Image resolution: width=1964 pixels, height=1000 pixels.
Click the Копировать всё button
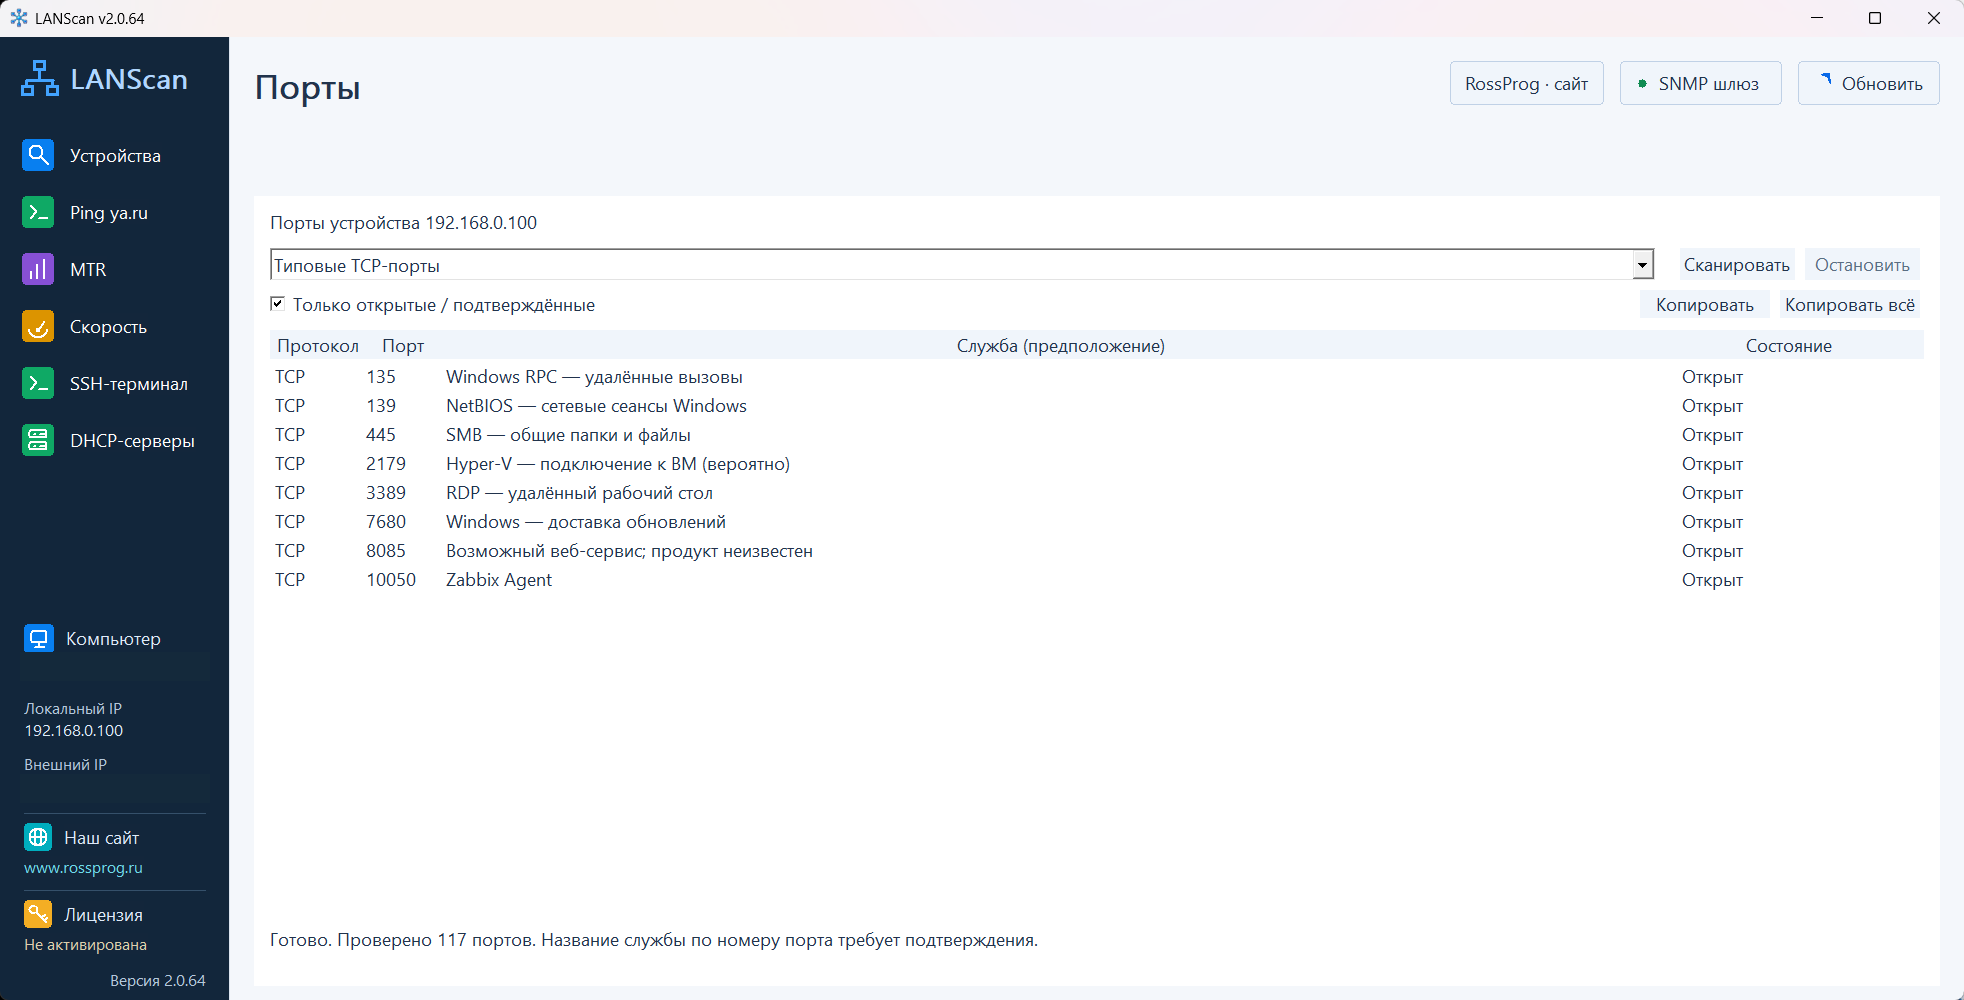click(1850, 305)
